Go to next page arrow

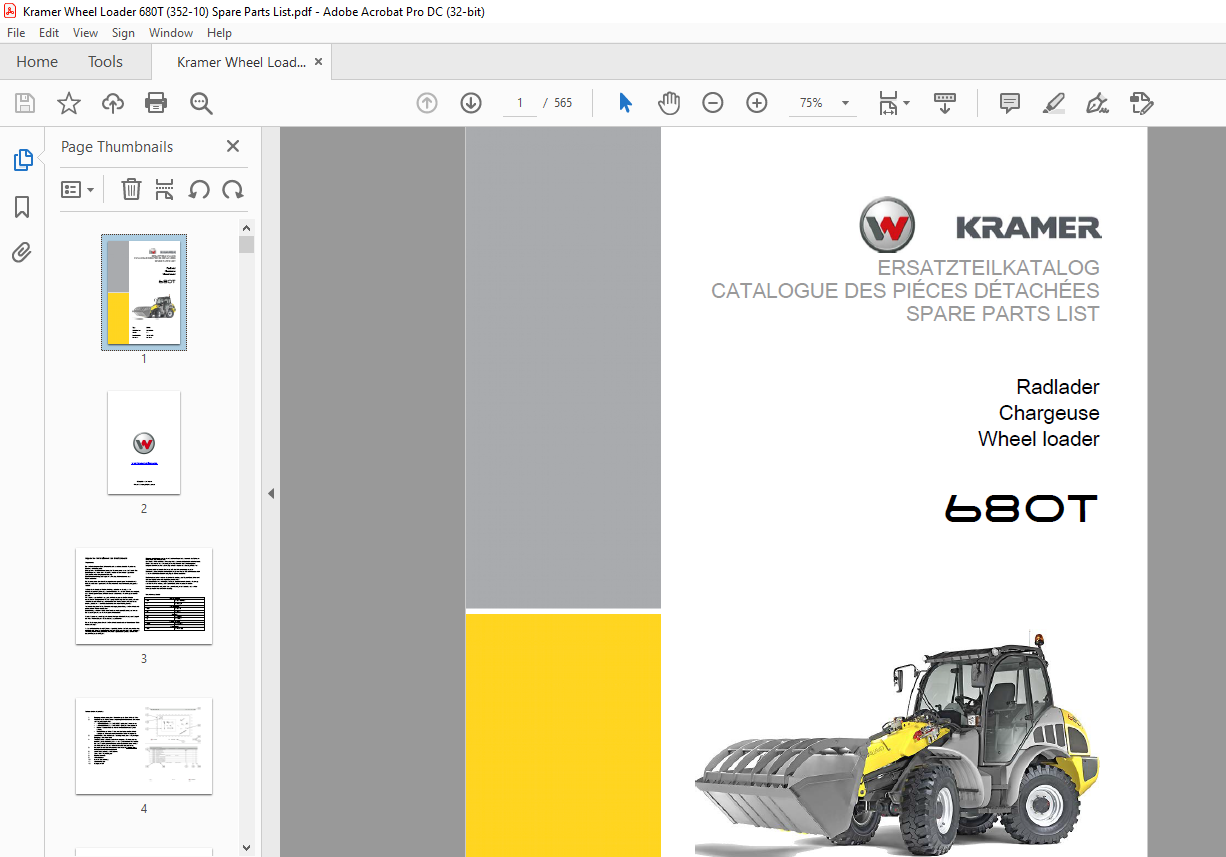pyautogui.click(x=471, y=103)
